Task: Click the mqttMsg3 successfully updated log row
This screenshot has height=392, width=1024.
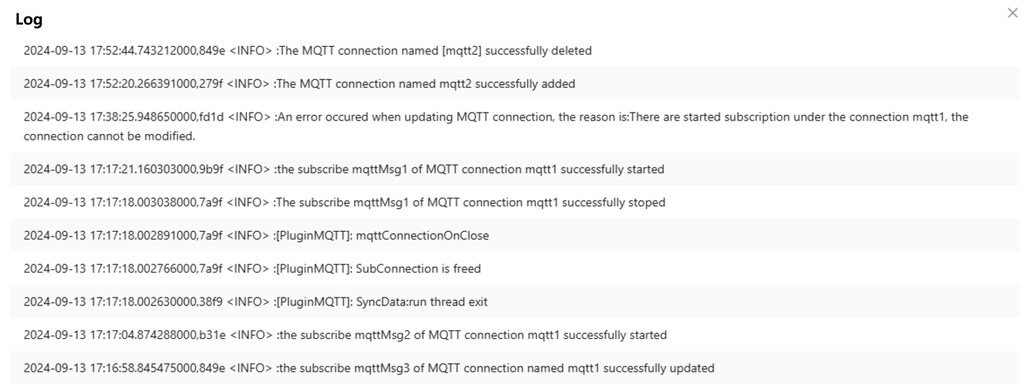Action: click(515, 368)
